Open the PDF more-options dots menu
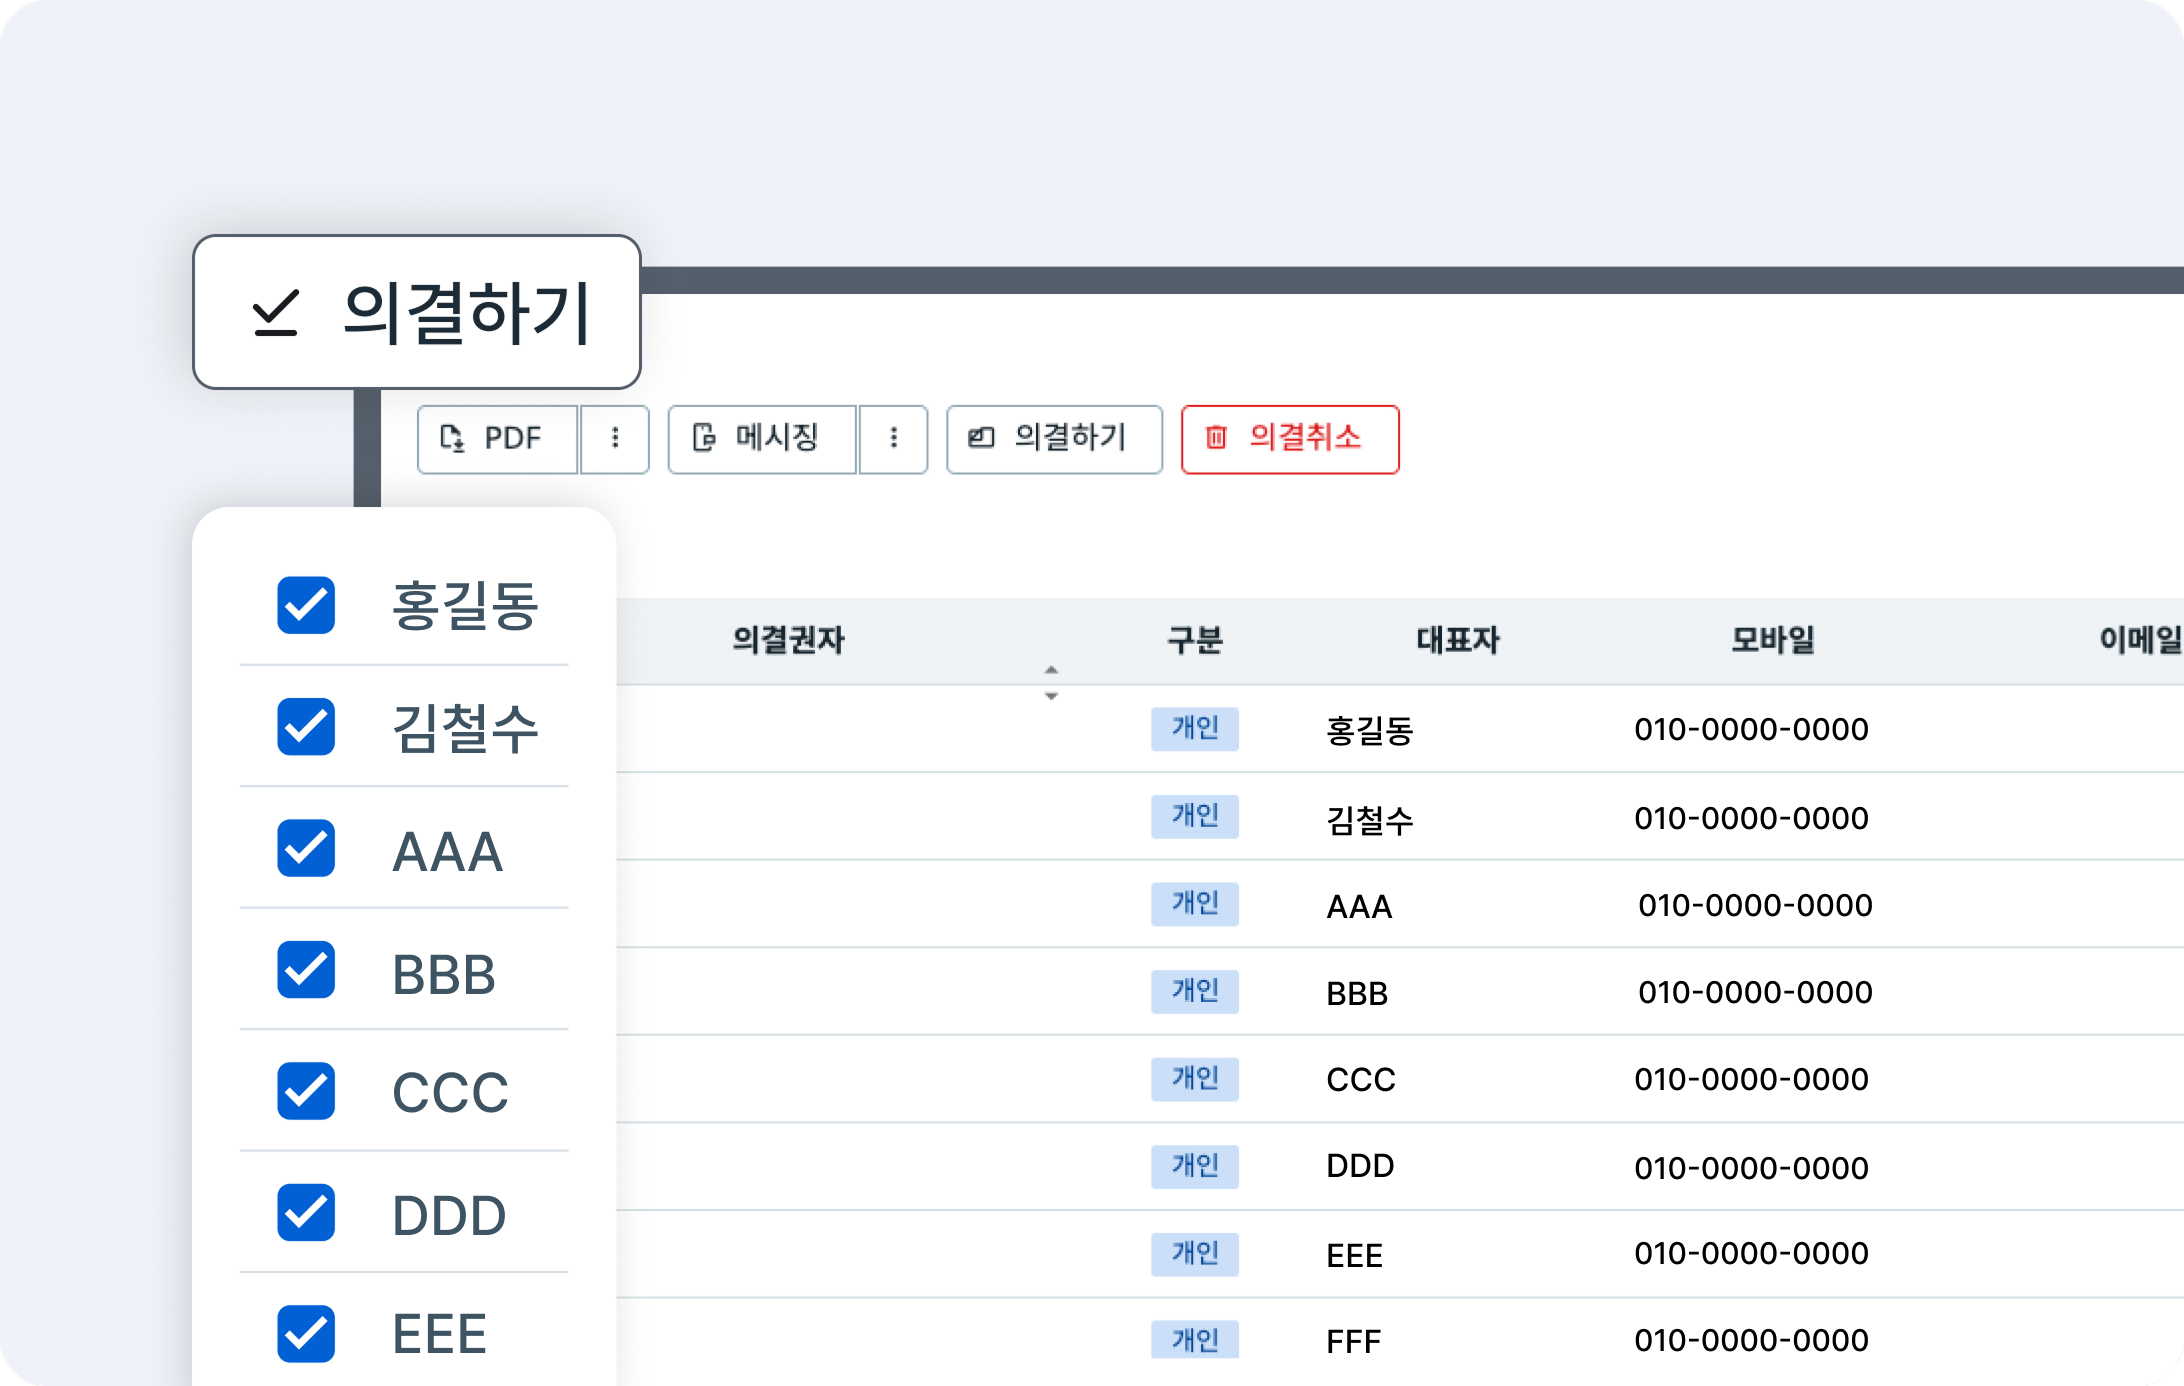Screen dimensions: 2184x1386 pos(615,439)
